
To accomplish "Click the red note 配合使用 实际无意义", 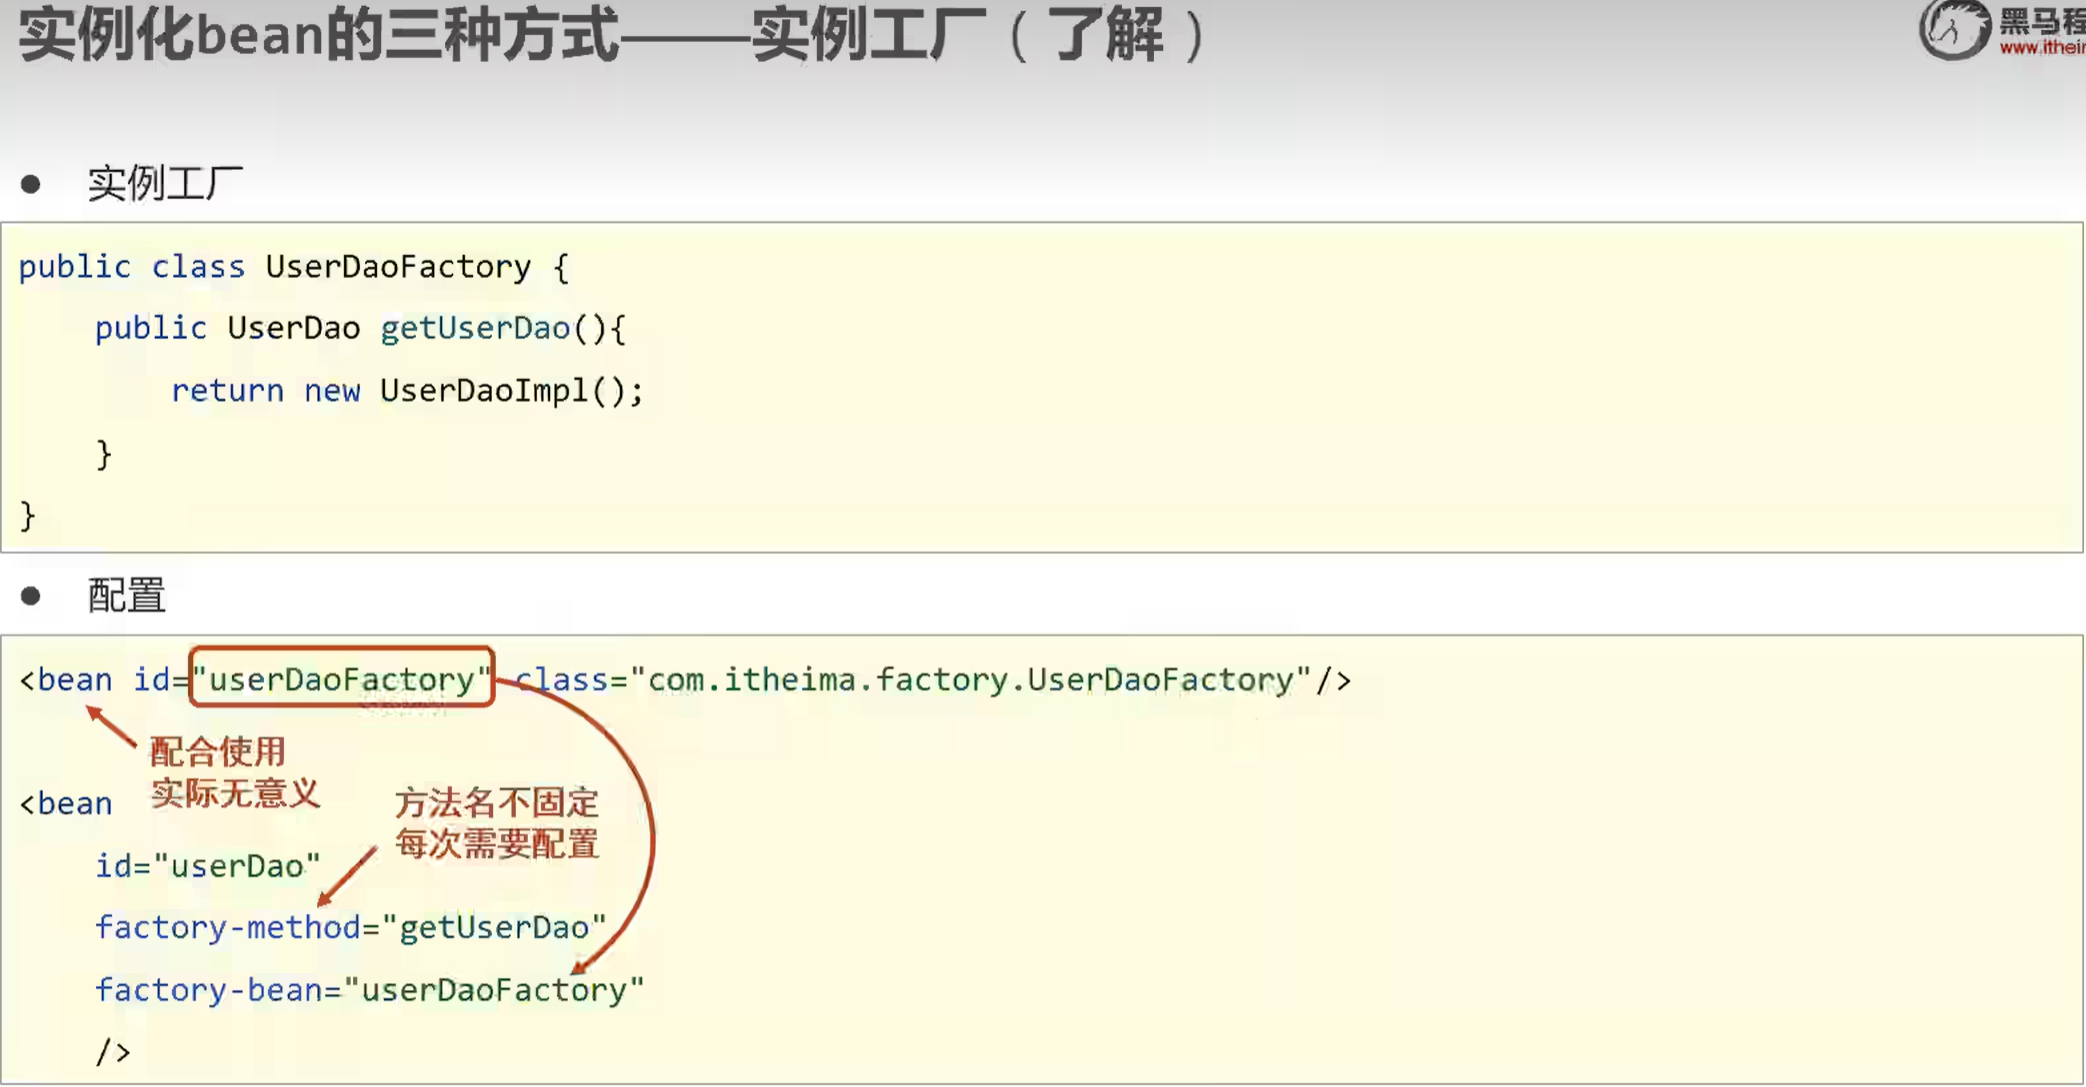I will [x=235, y=773].
